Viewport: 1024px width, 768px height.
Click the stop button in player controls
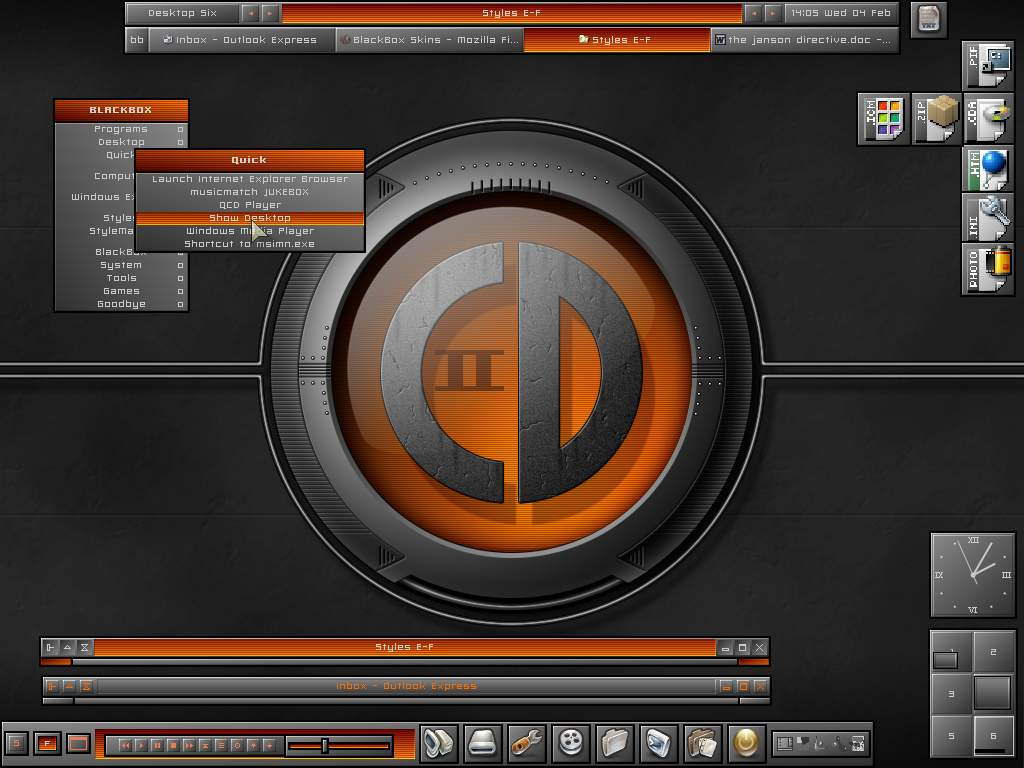[x=173, y=745]
